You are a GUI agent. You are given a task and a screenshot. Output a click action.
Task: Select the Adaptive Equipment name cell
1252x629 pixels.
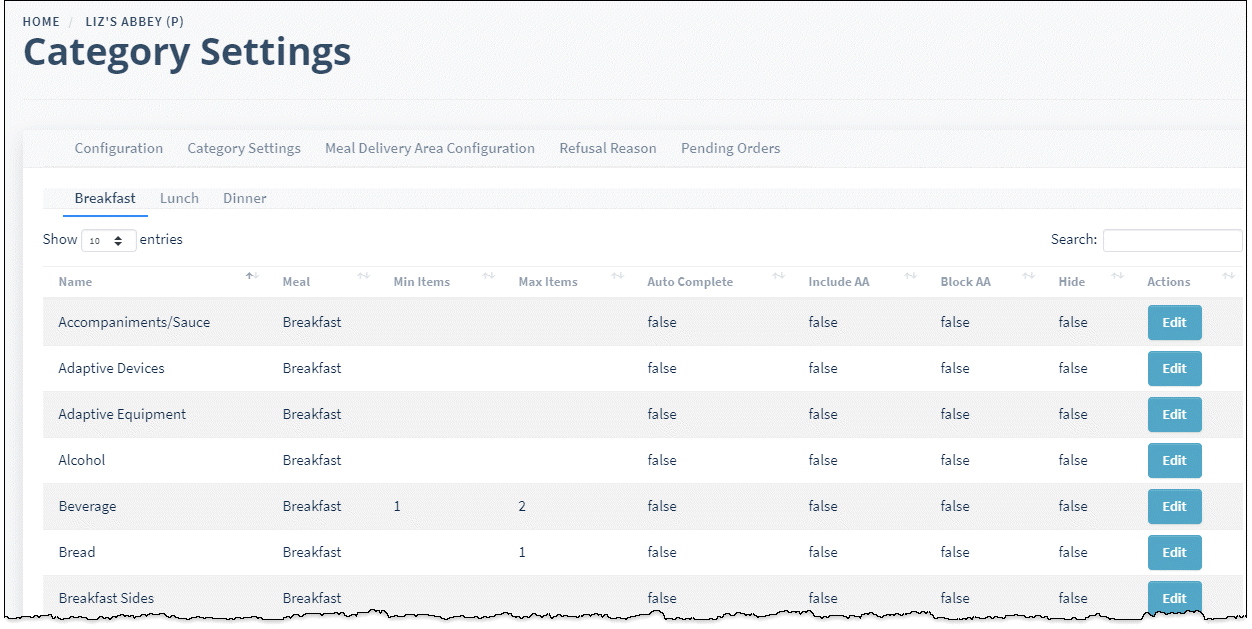point(122,414)
